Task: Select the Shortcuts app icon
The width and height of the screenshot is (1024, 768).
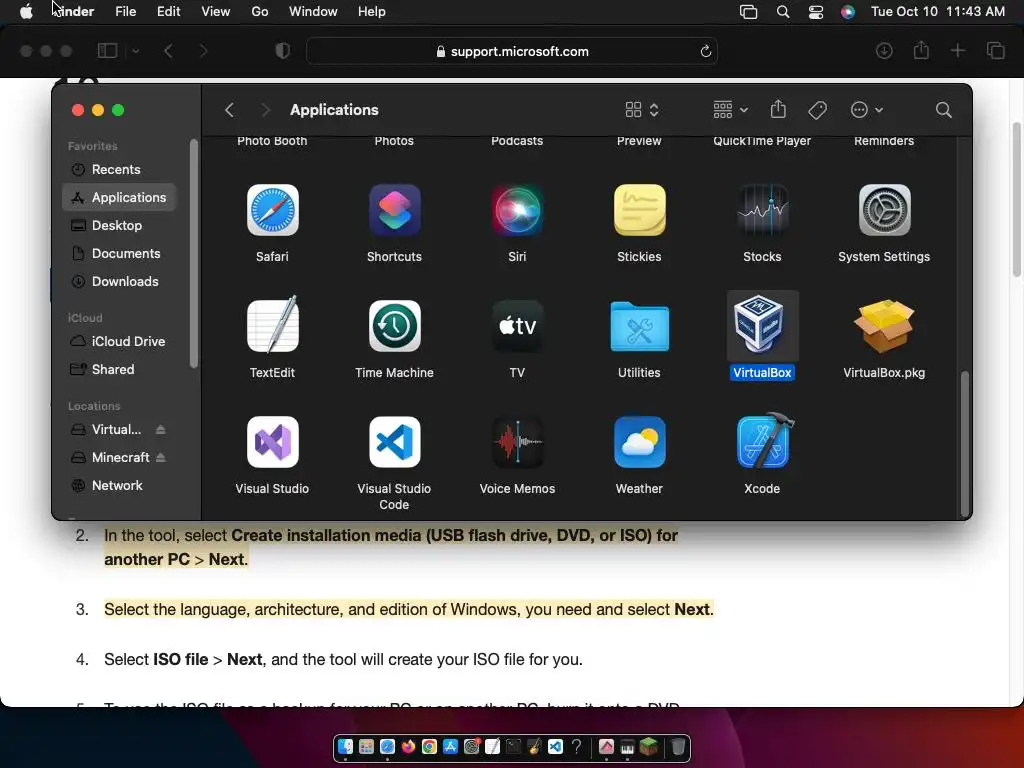Action: [394, 210]
